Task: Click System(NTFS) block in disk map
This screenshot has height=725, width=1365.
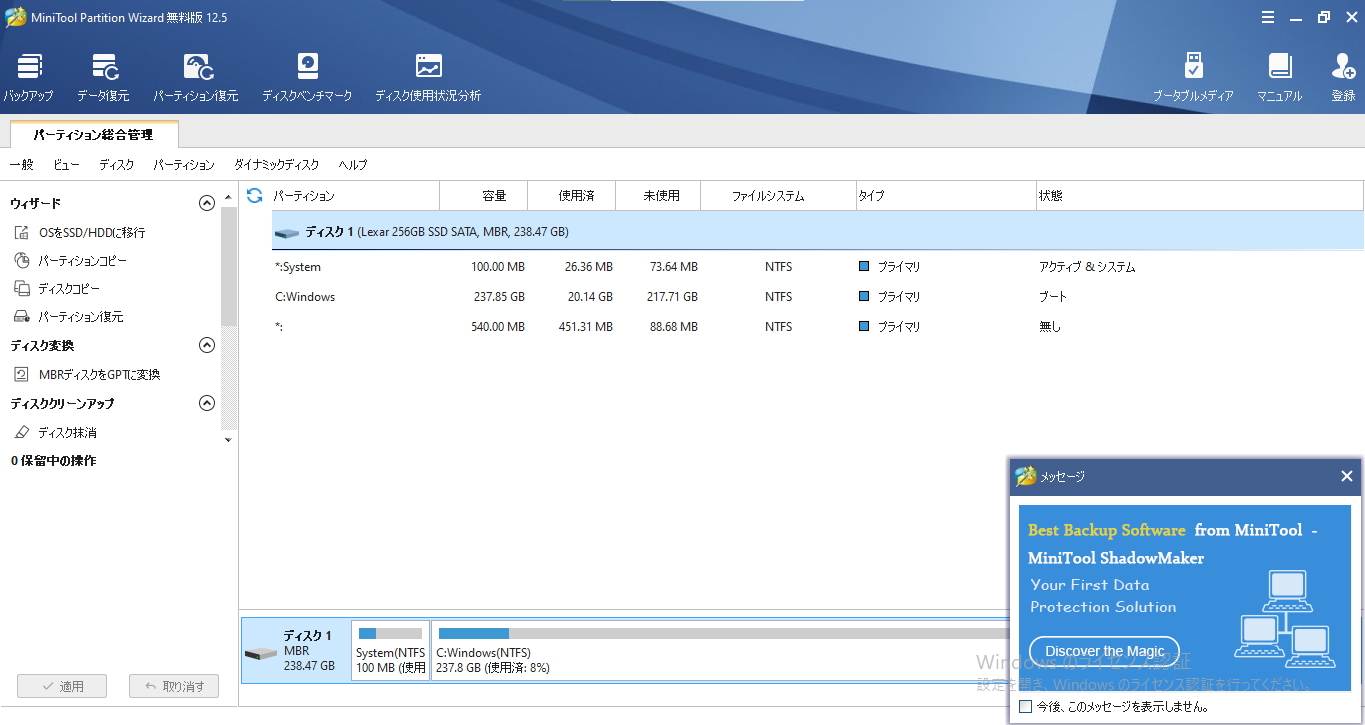Action: coord(390,651)
